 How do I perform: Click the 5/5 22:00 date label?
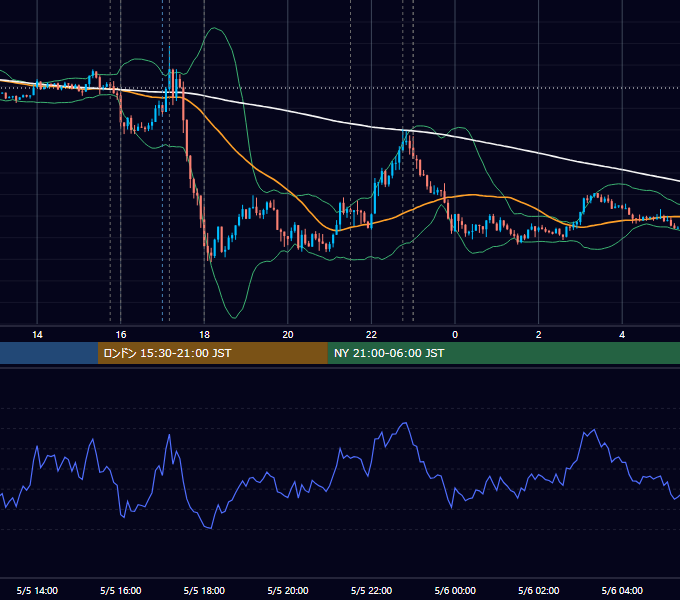click(x=371, y=590)
